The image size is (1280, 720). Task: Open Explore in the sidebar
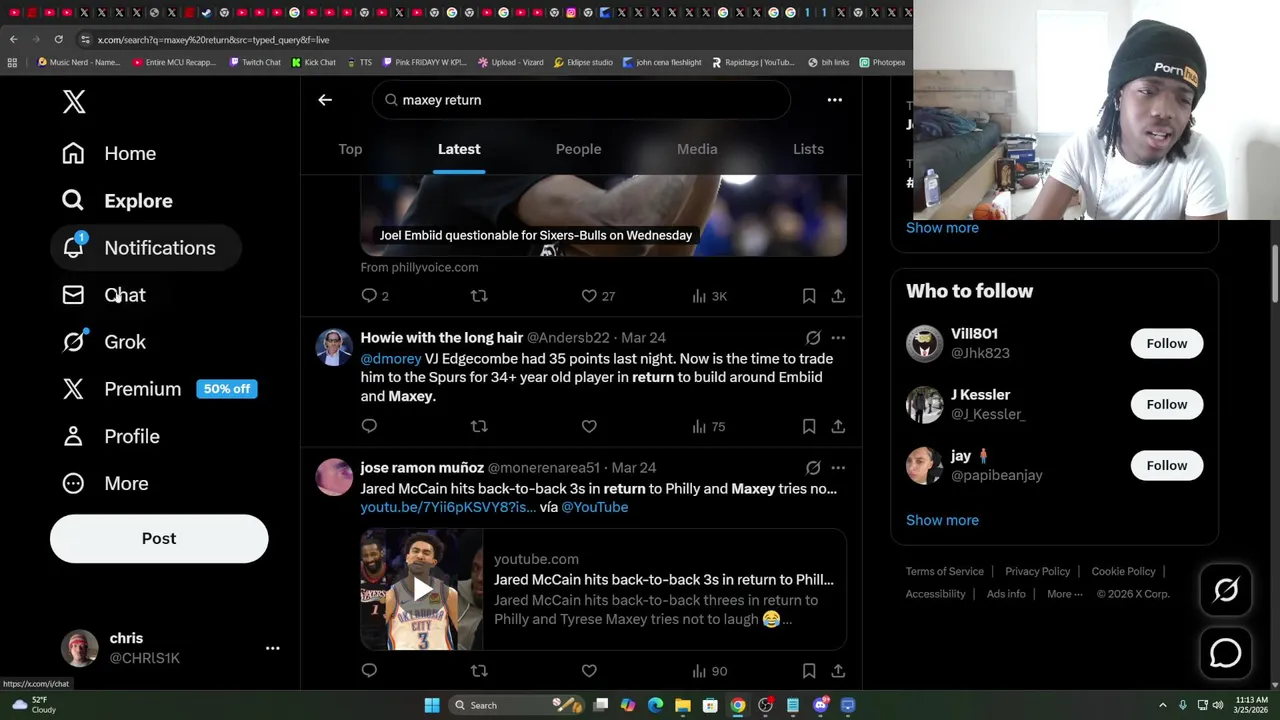[117, 200]
